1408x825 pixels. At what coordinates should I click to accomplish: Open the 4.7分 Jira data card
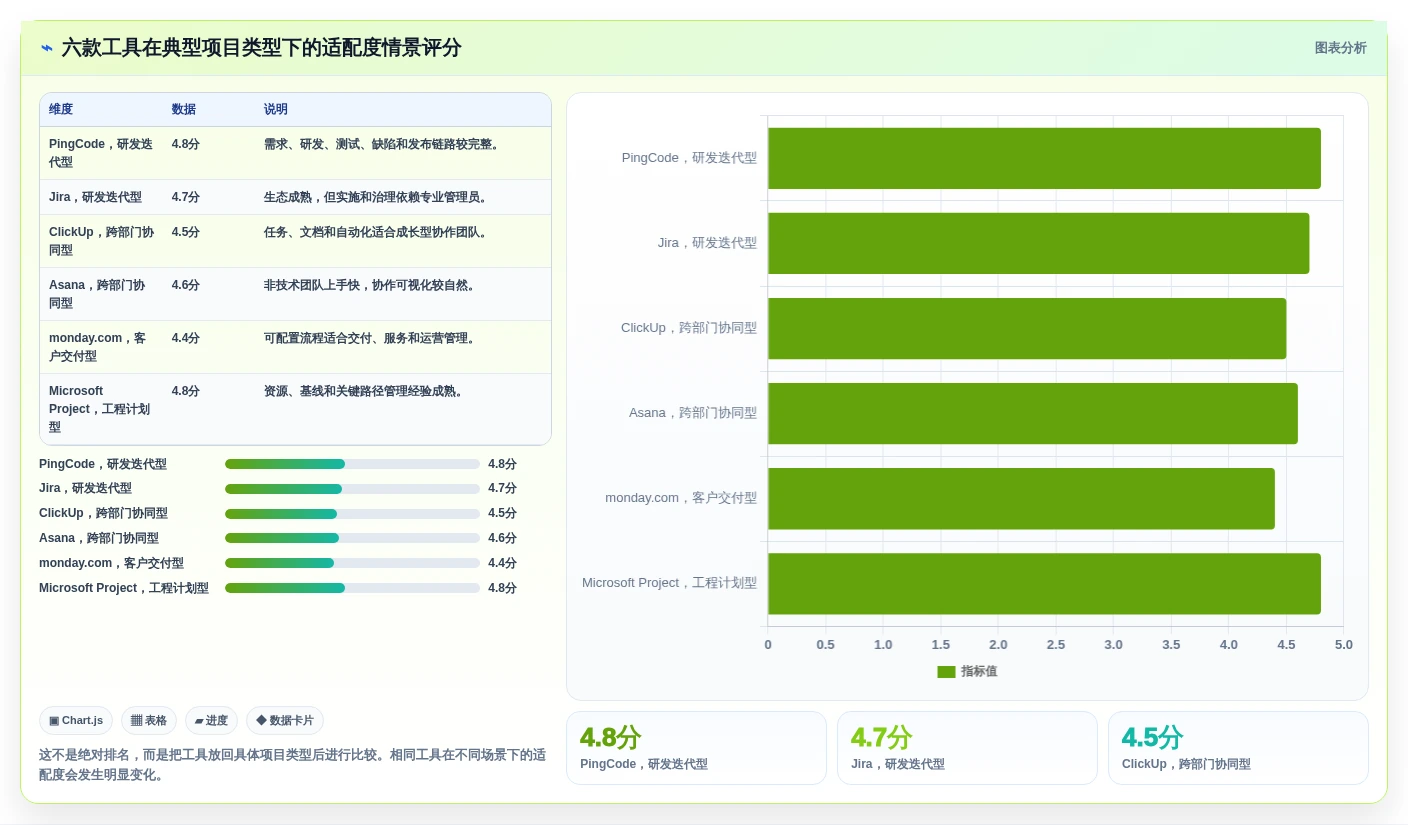point(967,748)
